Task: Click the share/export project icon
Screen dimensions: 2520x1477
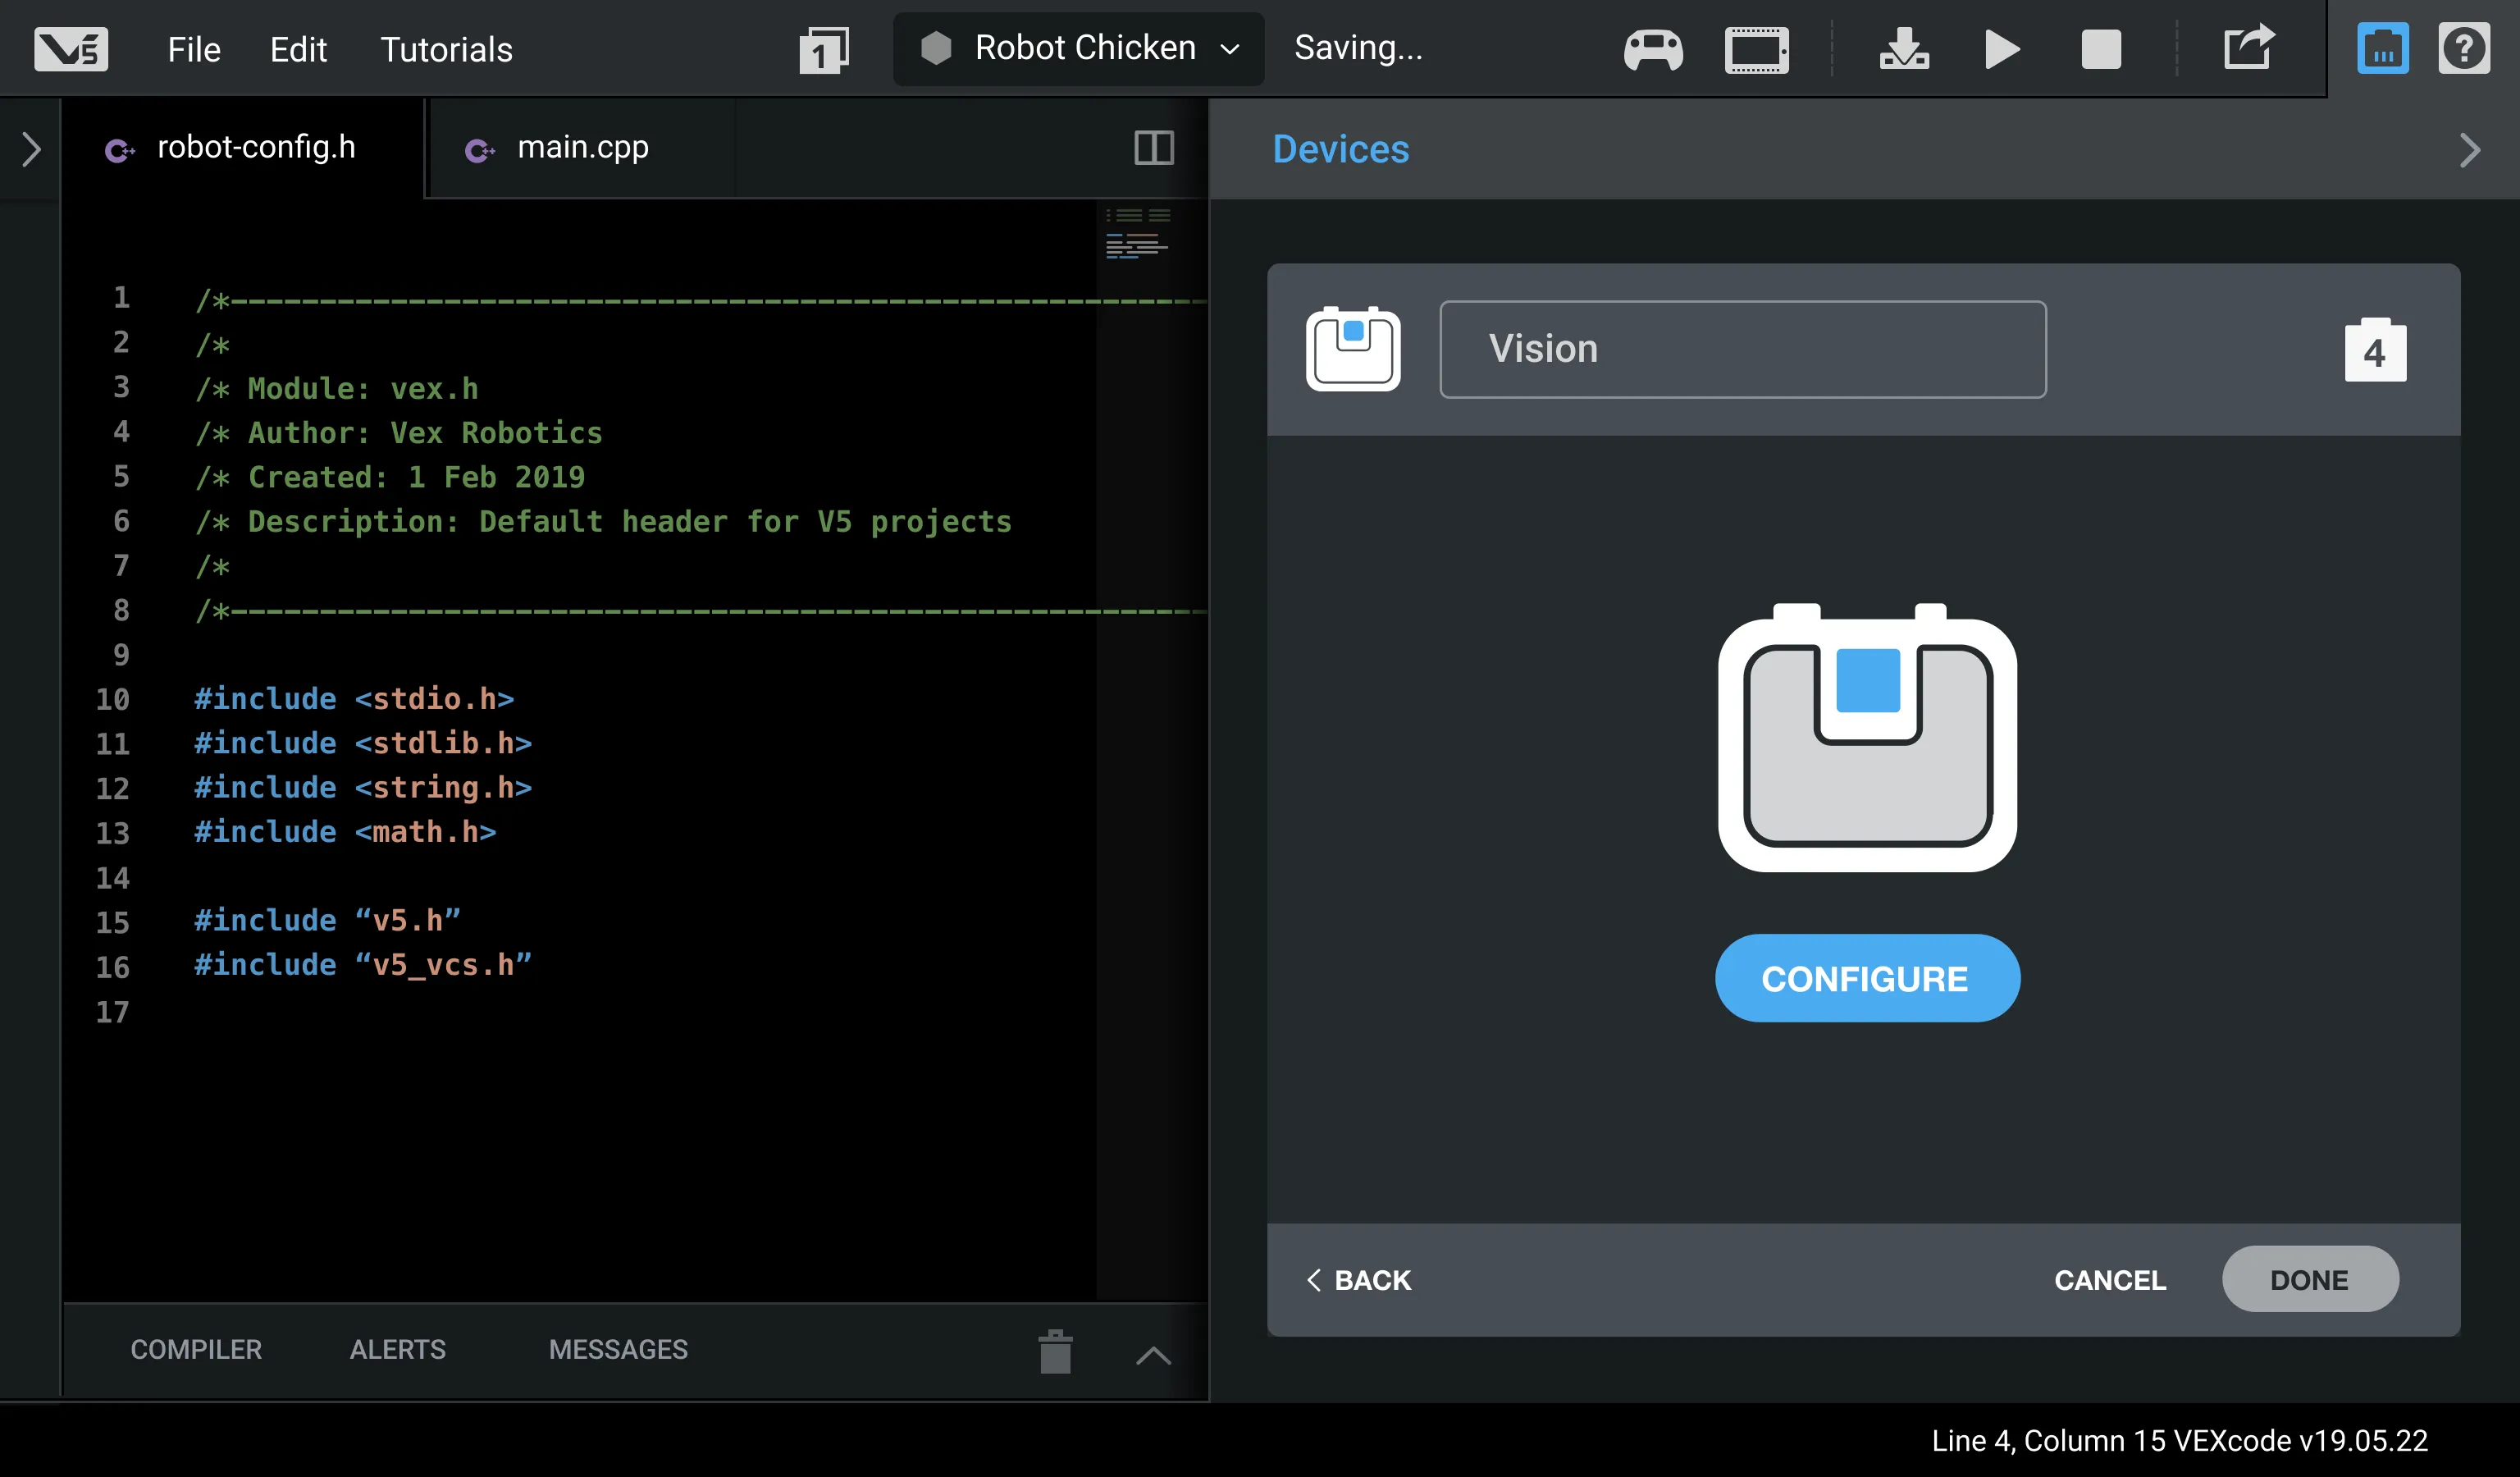Action: pos(2248,48)
